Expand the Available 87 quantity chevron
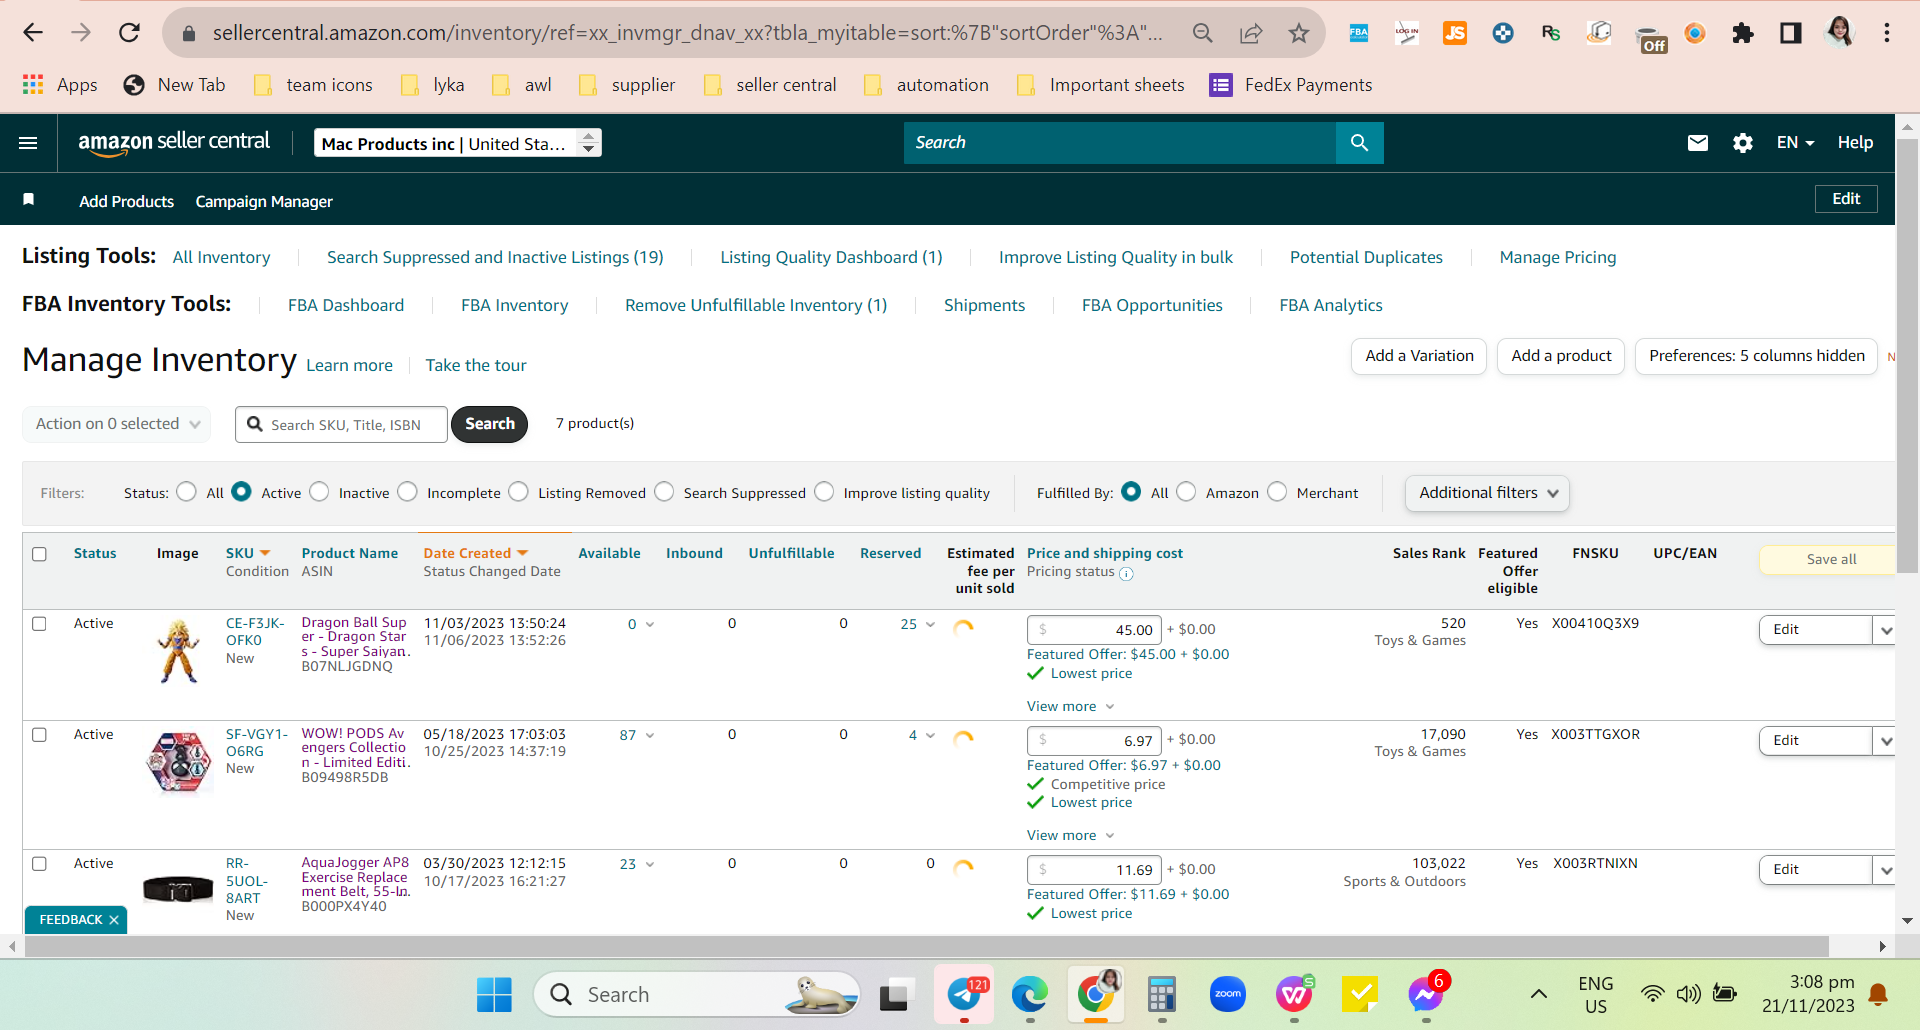The image size is (1920, 1030). coord(650,735)
